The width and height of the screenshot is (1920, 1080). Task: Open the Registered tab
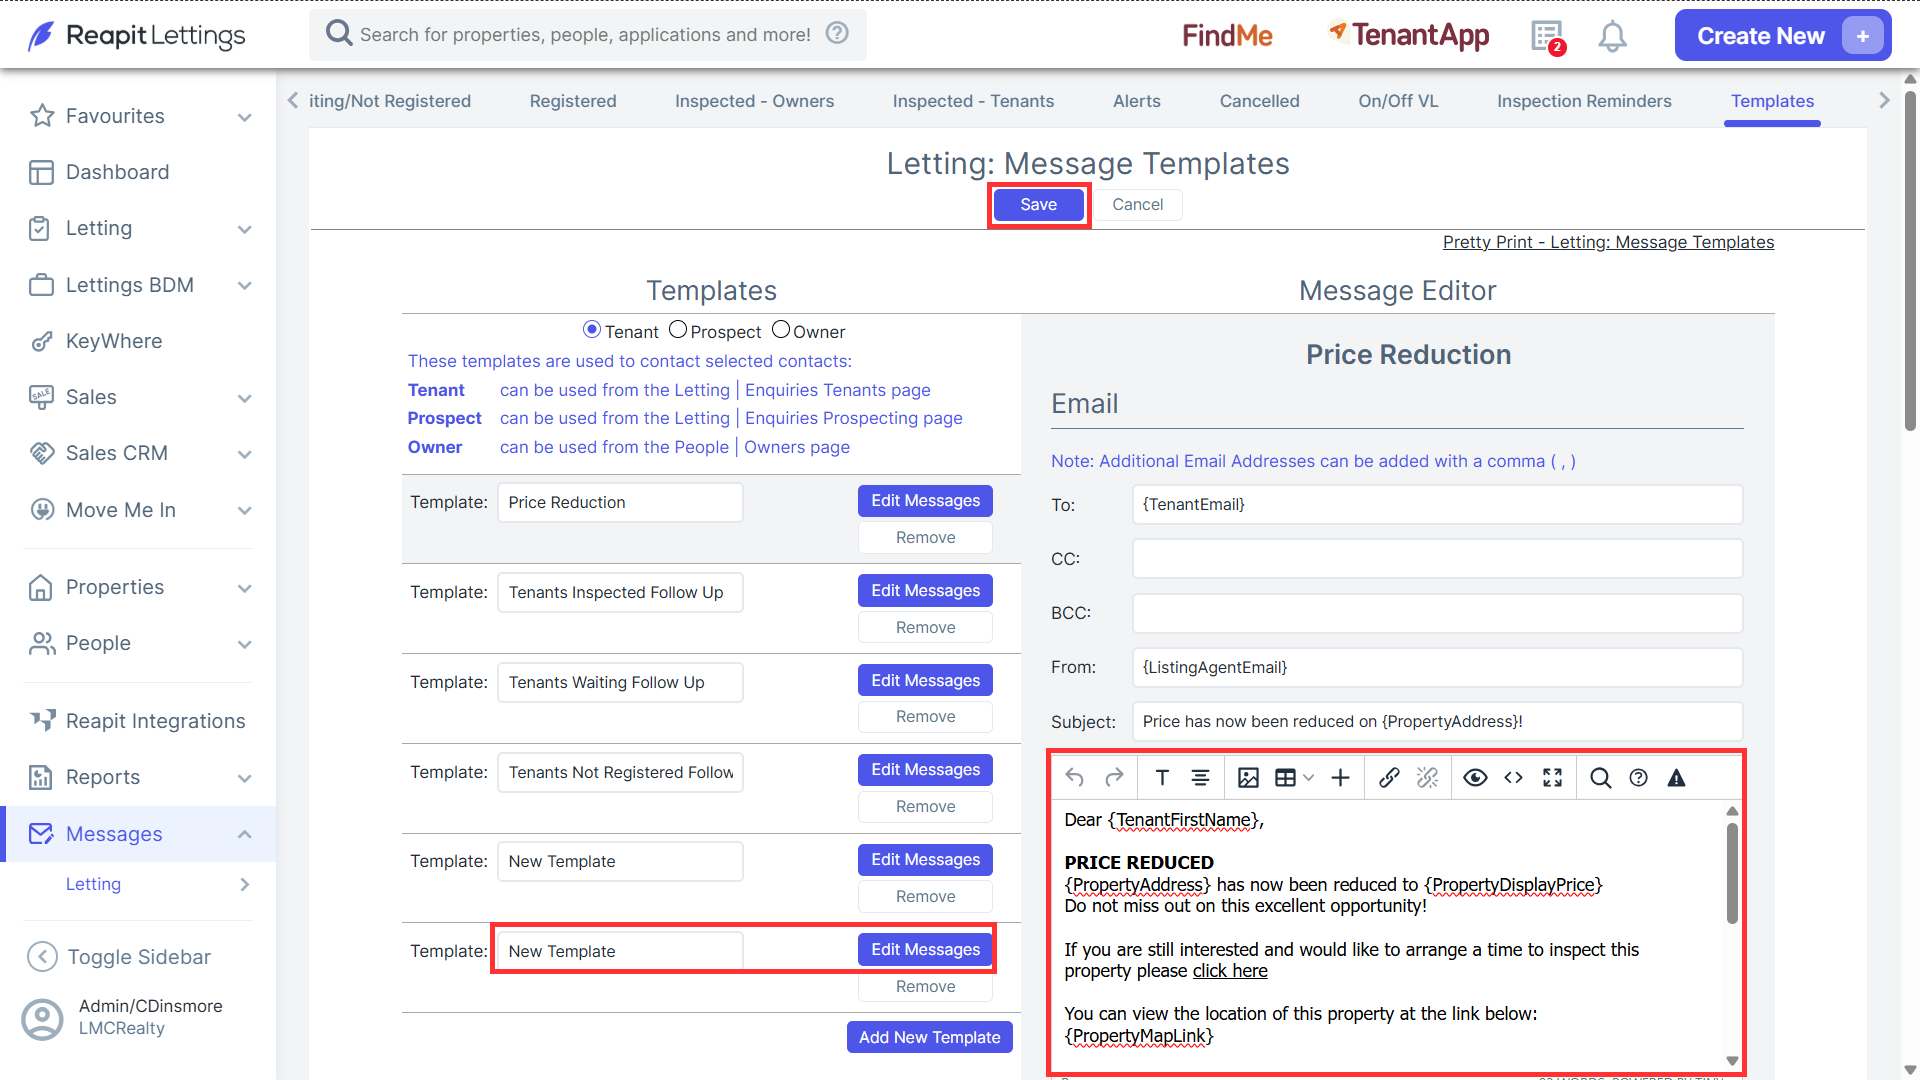573,101
